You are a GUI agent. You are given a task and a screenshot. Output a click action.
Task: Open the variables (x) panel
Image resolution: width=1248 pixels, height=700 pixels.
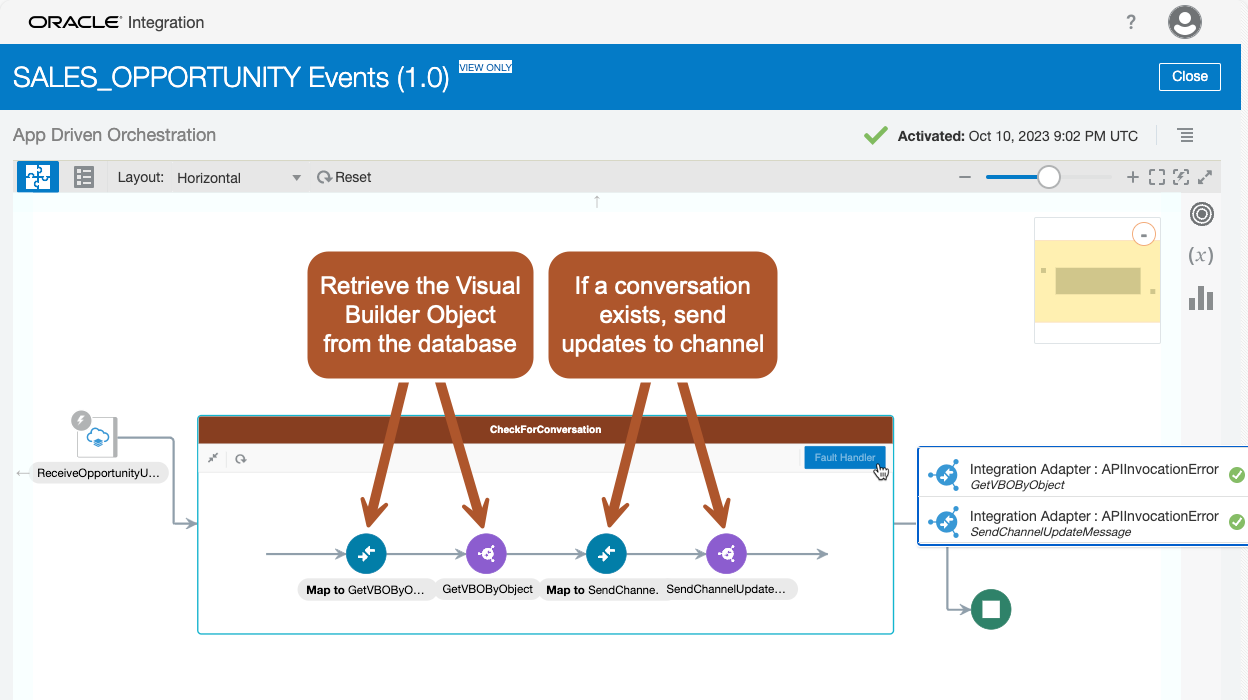1201,255
